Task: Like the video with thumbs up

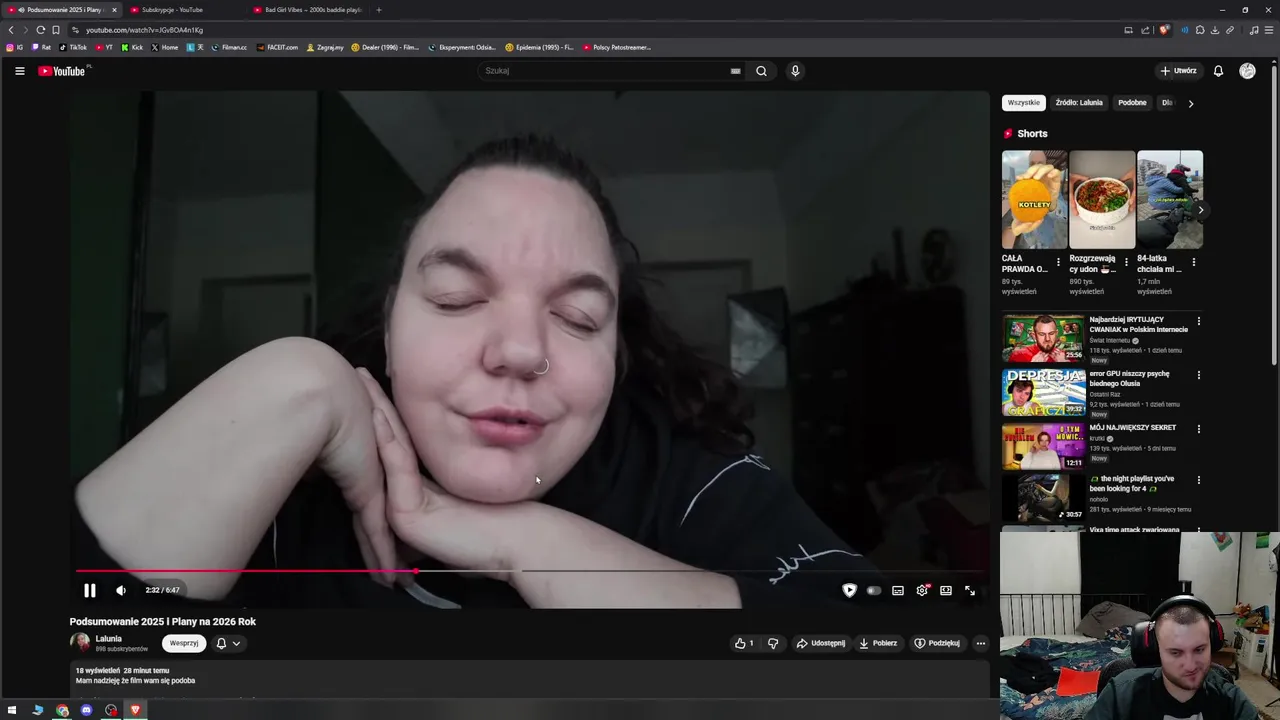Action: point(744,643)
